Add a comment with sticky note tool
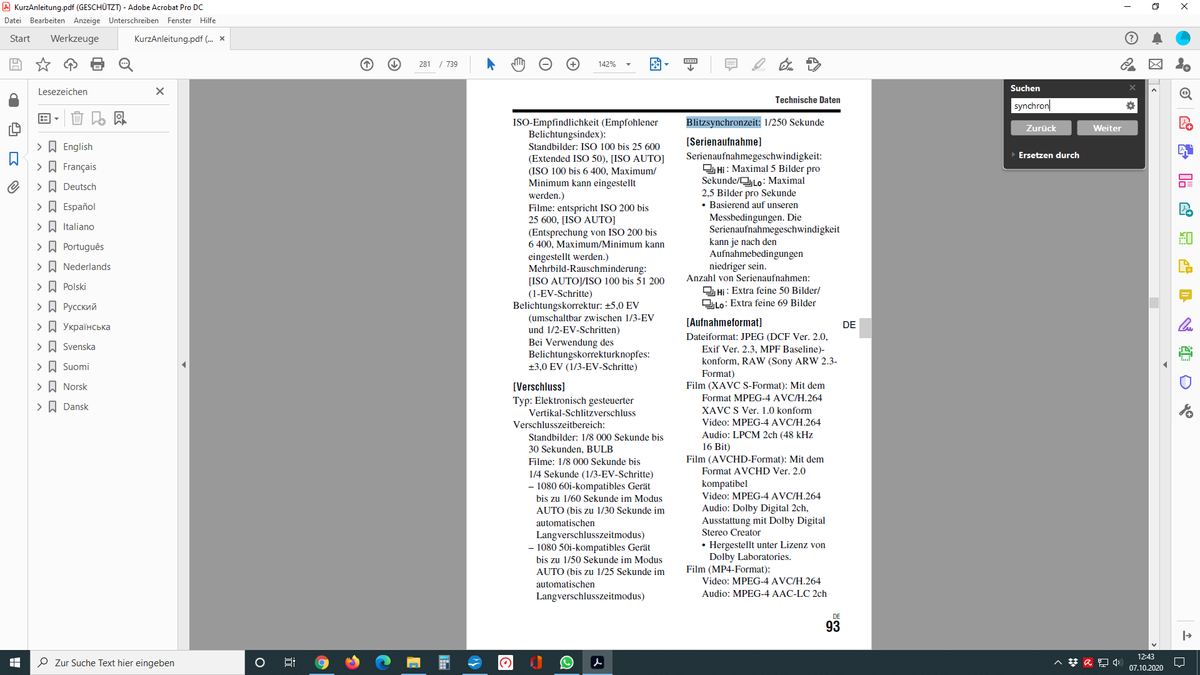The width and height of the screenshot is (1200, 675). [x=731, y=64]
